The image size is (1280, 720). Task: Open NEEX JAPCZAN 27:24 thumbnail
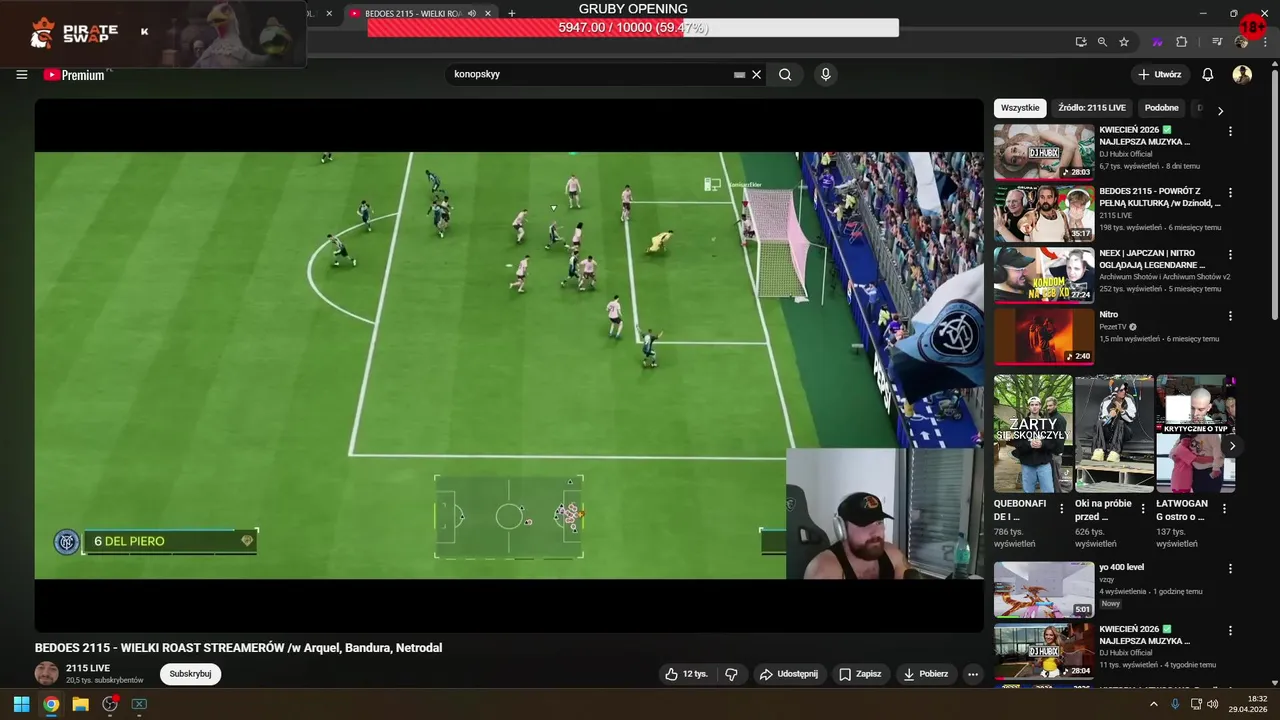pyautogui.click(x=1044, y=275)
